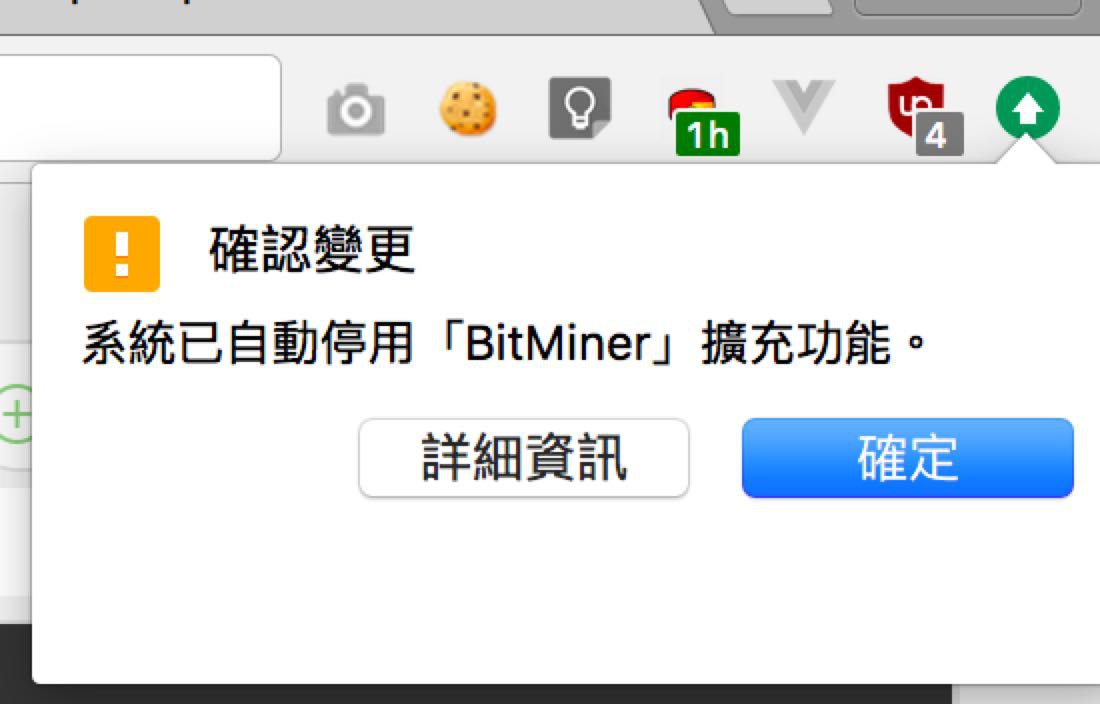
Task: Click the BitMiner disabled message text
Action: (x=504, y=344)
